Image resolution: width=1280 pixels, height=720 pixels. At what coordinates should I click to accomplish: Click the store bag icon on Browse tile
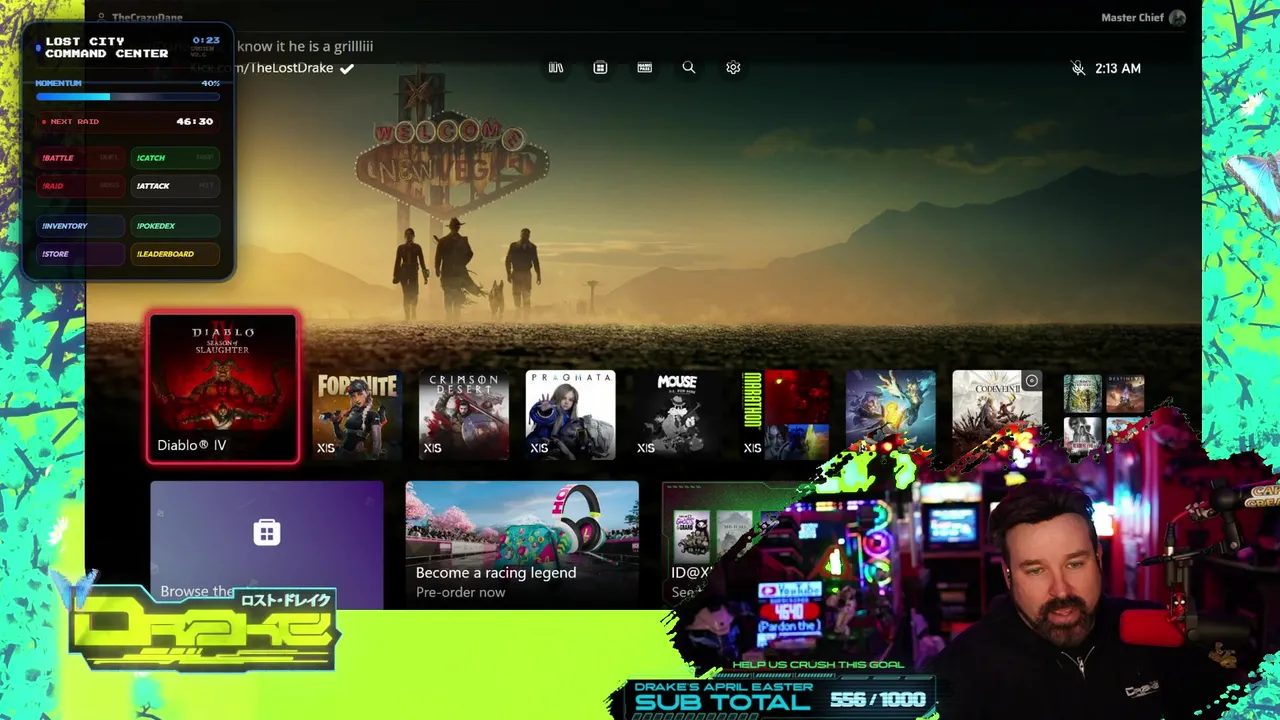click(266, 532)
